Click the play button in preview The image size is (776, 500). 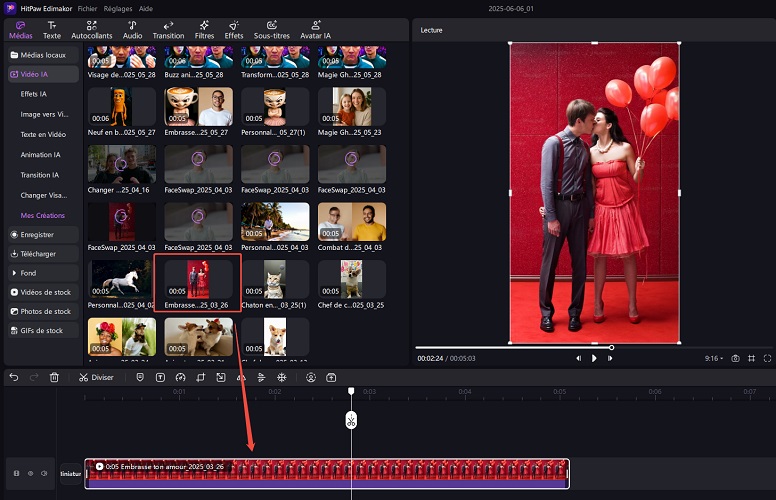[x=594, y=358]
